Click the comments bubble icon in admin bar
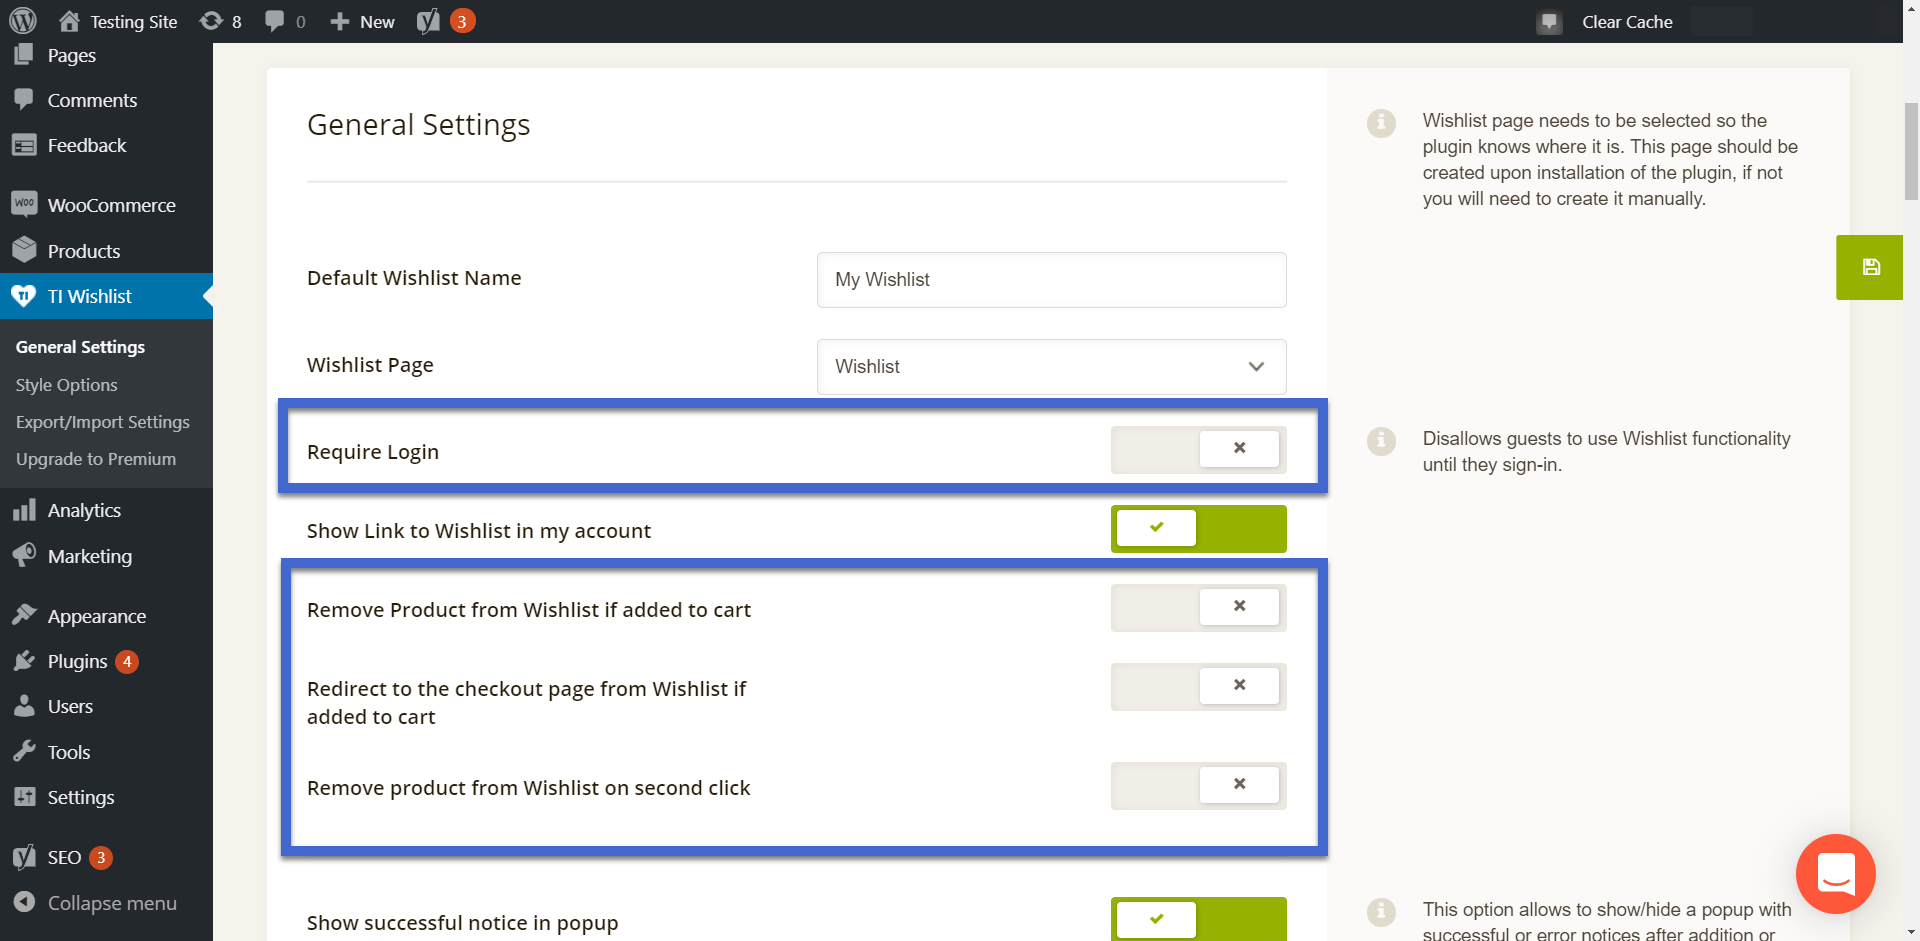This screenshot has width=1920, height=941. point(284,21)
